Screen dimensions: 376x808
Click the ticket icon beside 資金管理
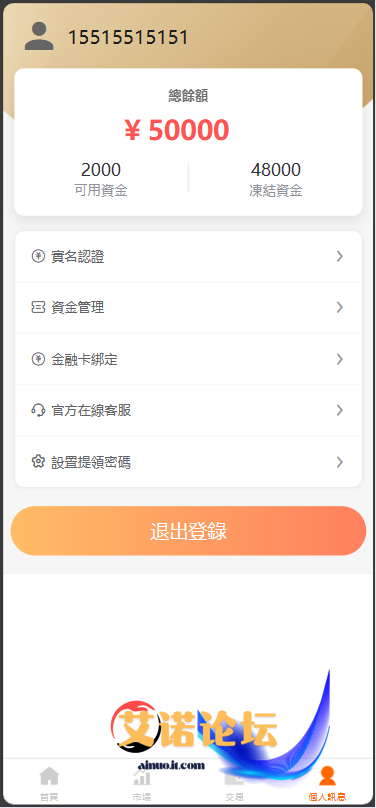38,308
